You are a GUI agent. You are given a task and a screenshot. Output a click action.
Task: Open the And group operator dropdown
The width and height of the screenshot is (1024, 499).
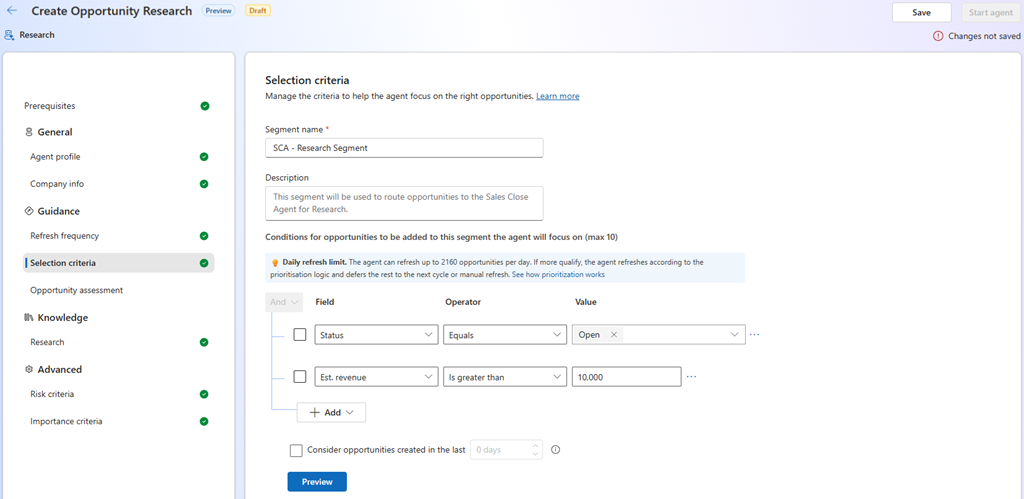tap(284, 302)
